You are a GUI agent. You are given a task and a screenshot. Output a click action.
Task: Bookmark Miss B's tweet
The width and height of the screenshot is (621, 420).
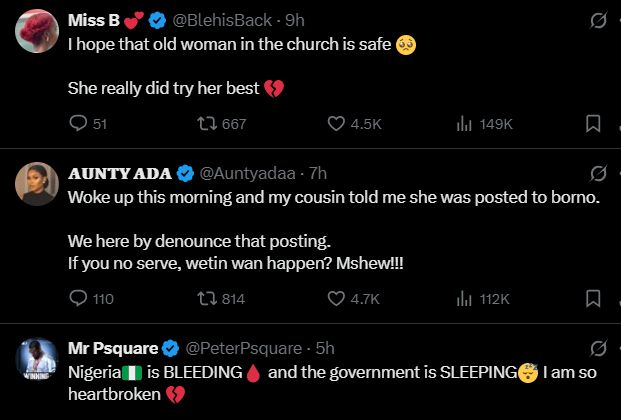click(592, 124)
